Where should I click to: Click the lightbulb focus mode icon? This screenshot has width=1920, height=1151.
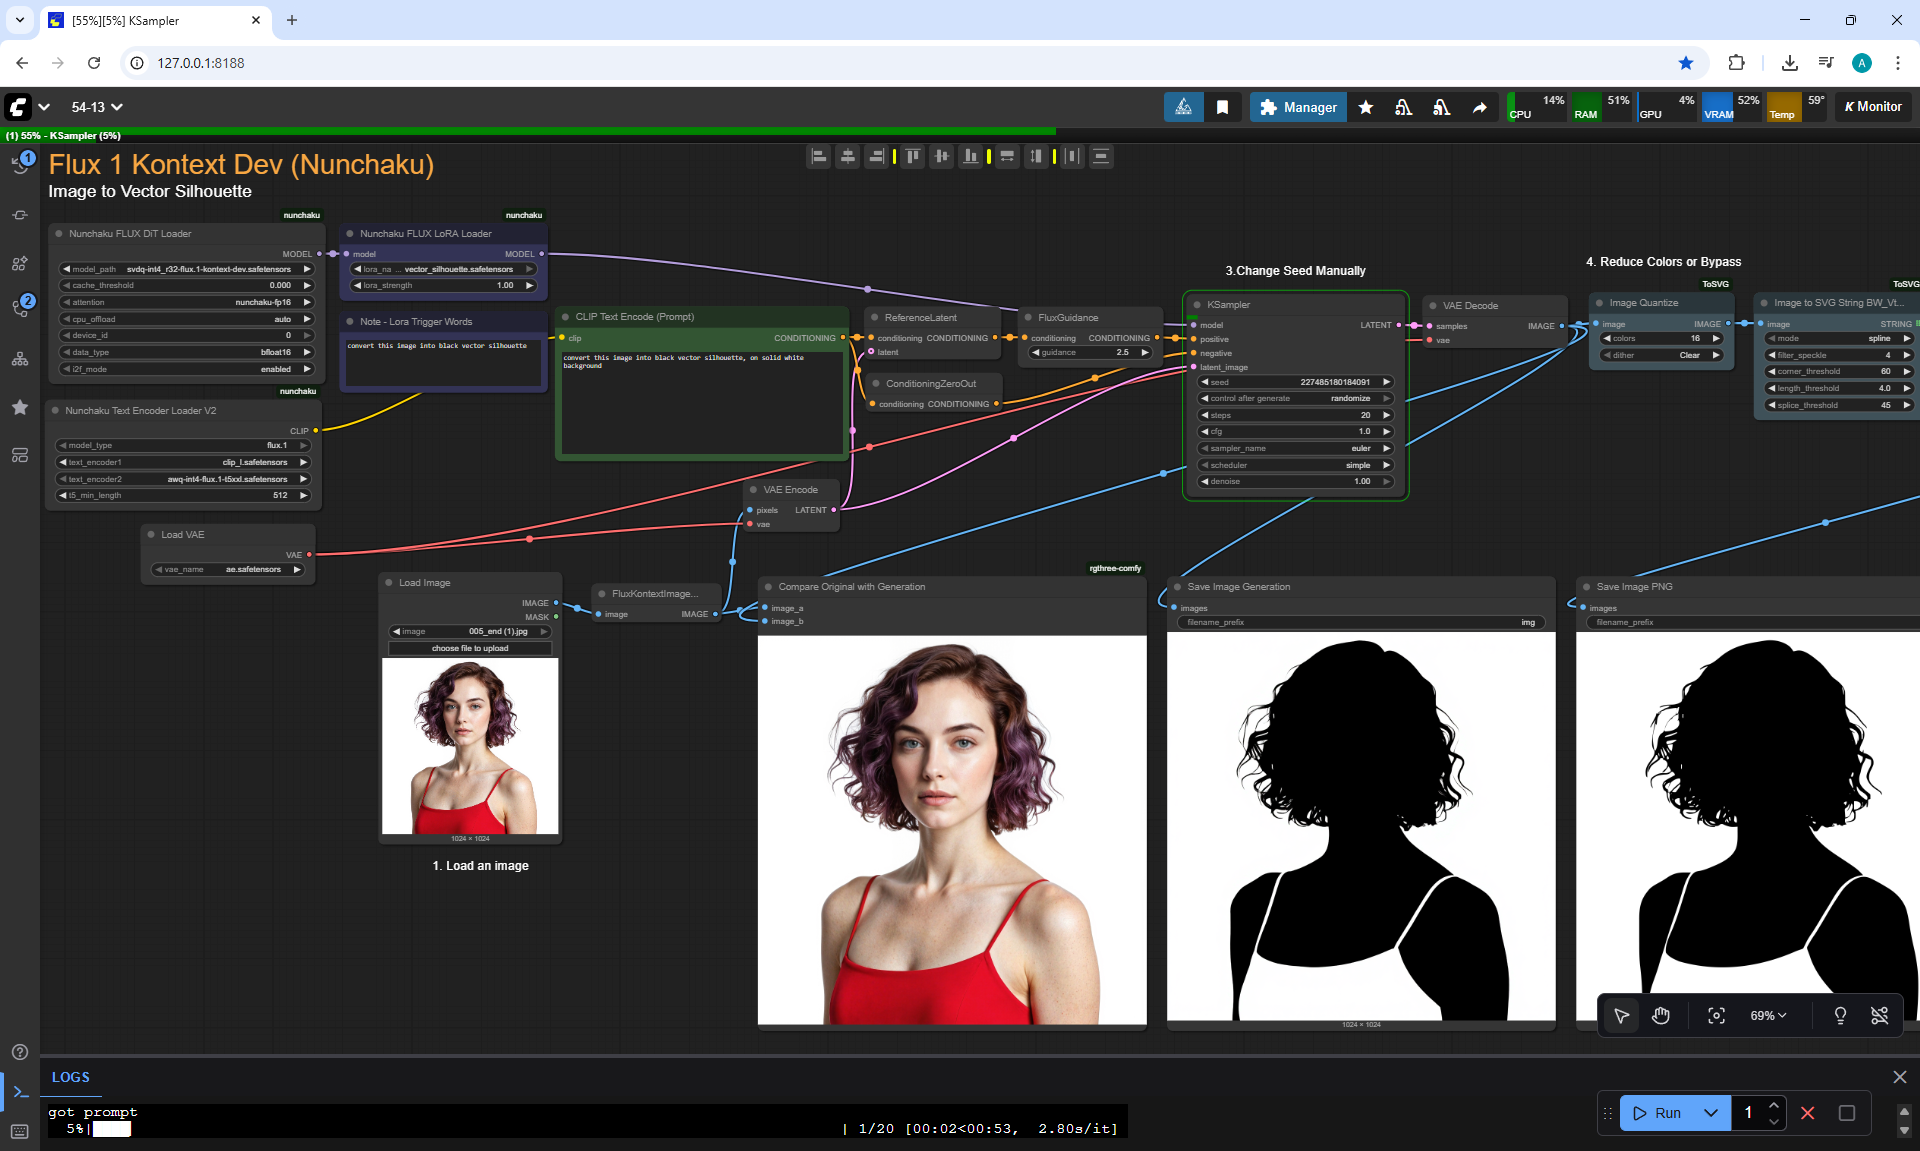1840,1016
